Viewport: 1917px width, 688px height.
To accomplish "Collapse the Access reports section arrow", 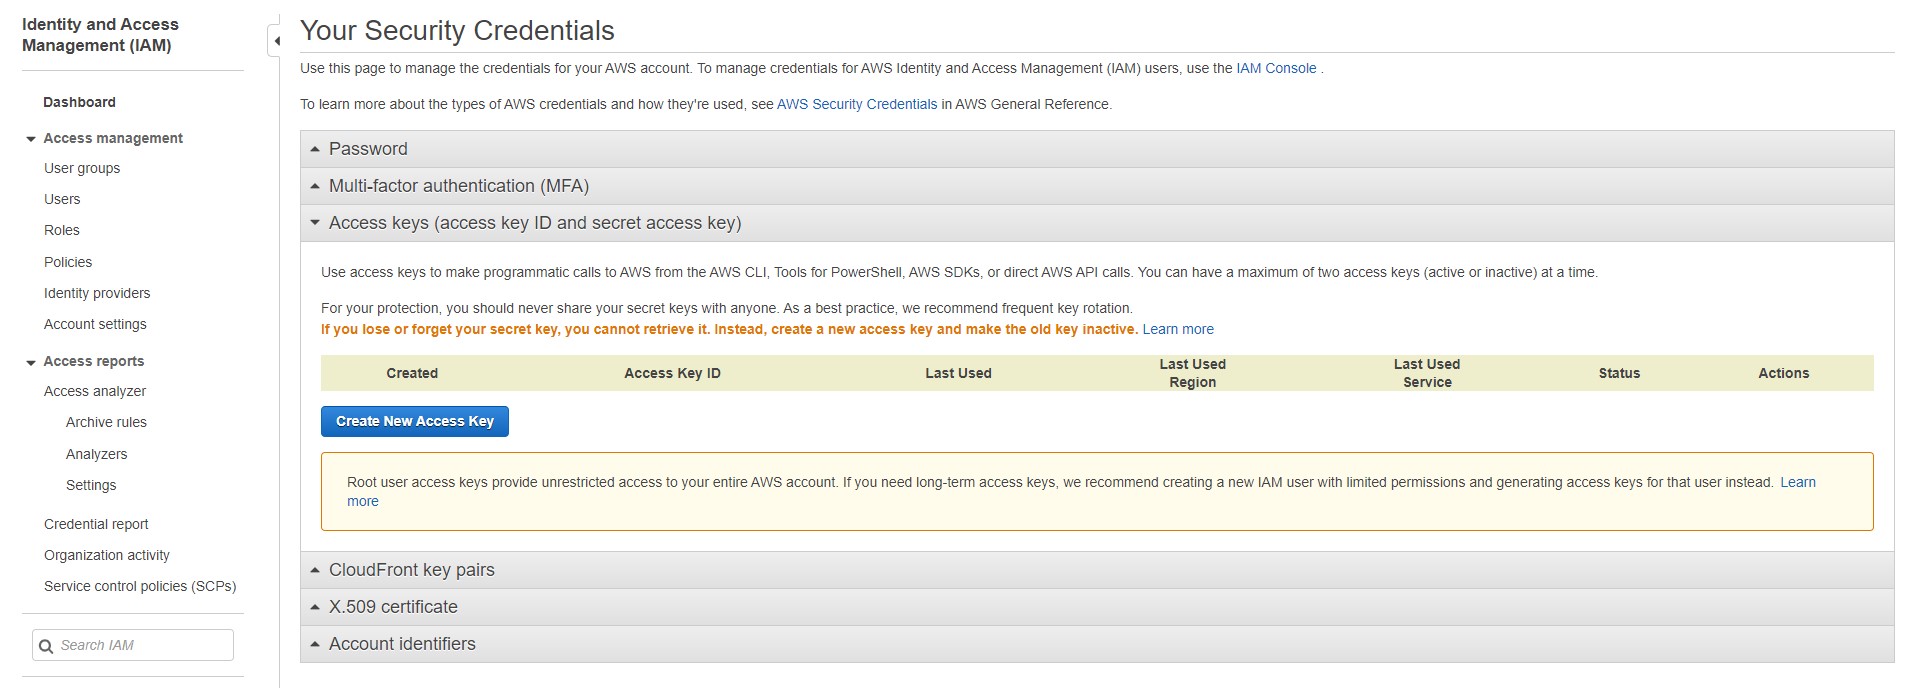I will pos(31,362).
